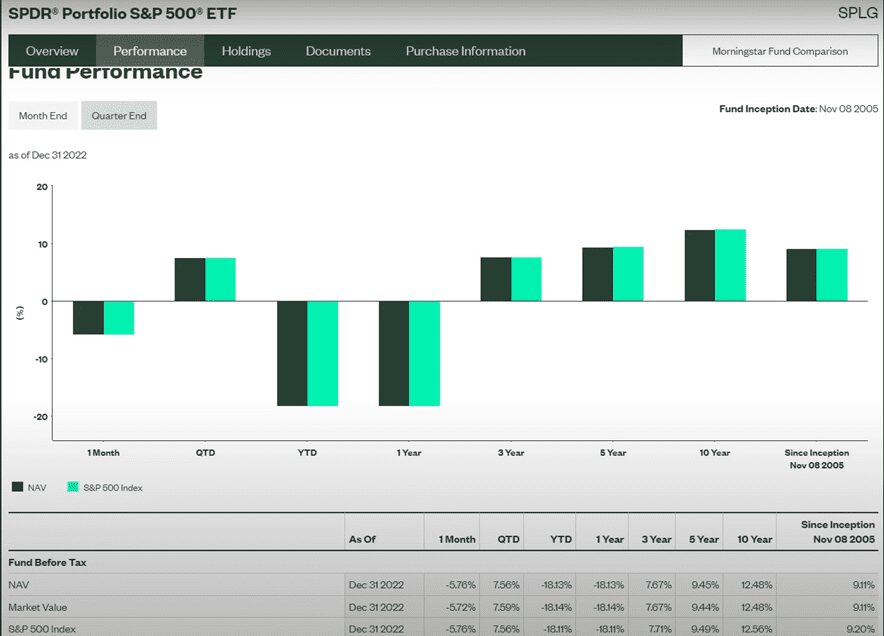This screenshot has width=884, height=636.
Task: Open Morningstar Fund Comparison
Action: click(x=779, y=51)
